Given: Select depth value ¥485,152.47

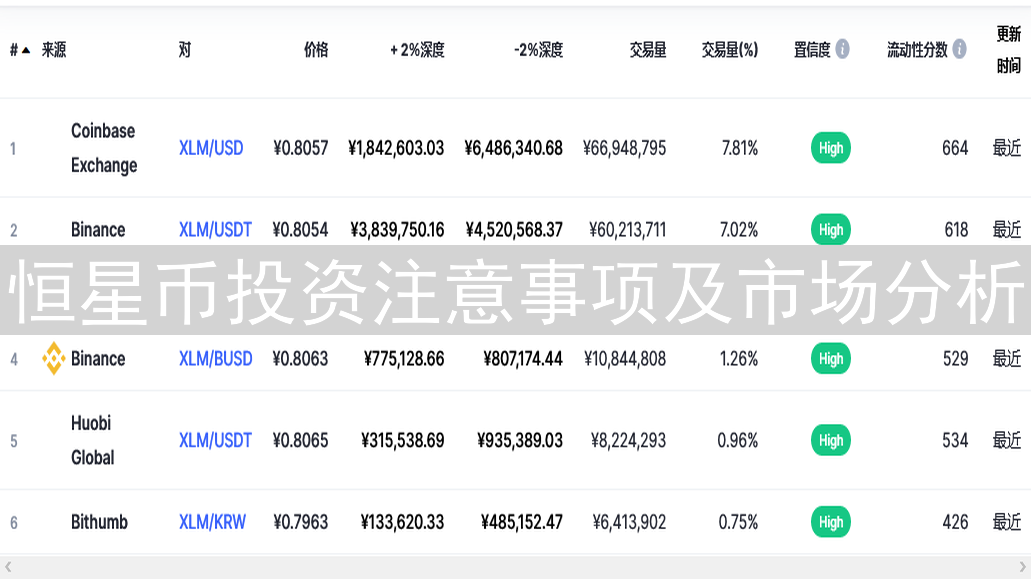Looking at the screenshot, I should coord(522,522).
